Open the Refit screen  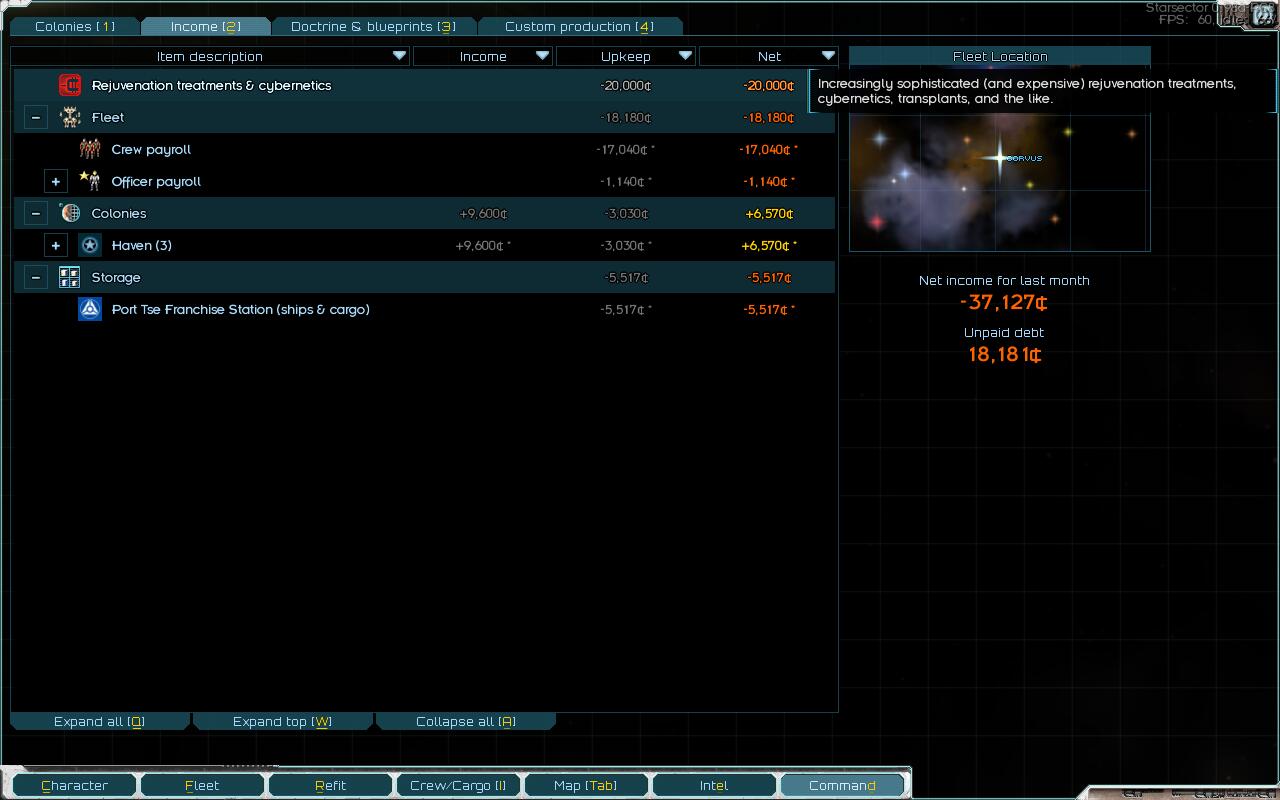click(x=330, y=785)
